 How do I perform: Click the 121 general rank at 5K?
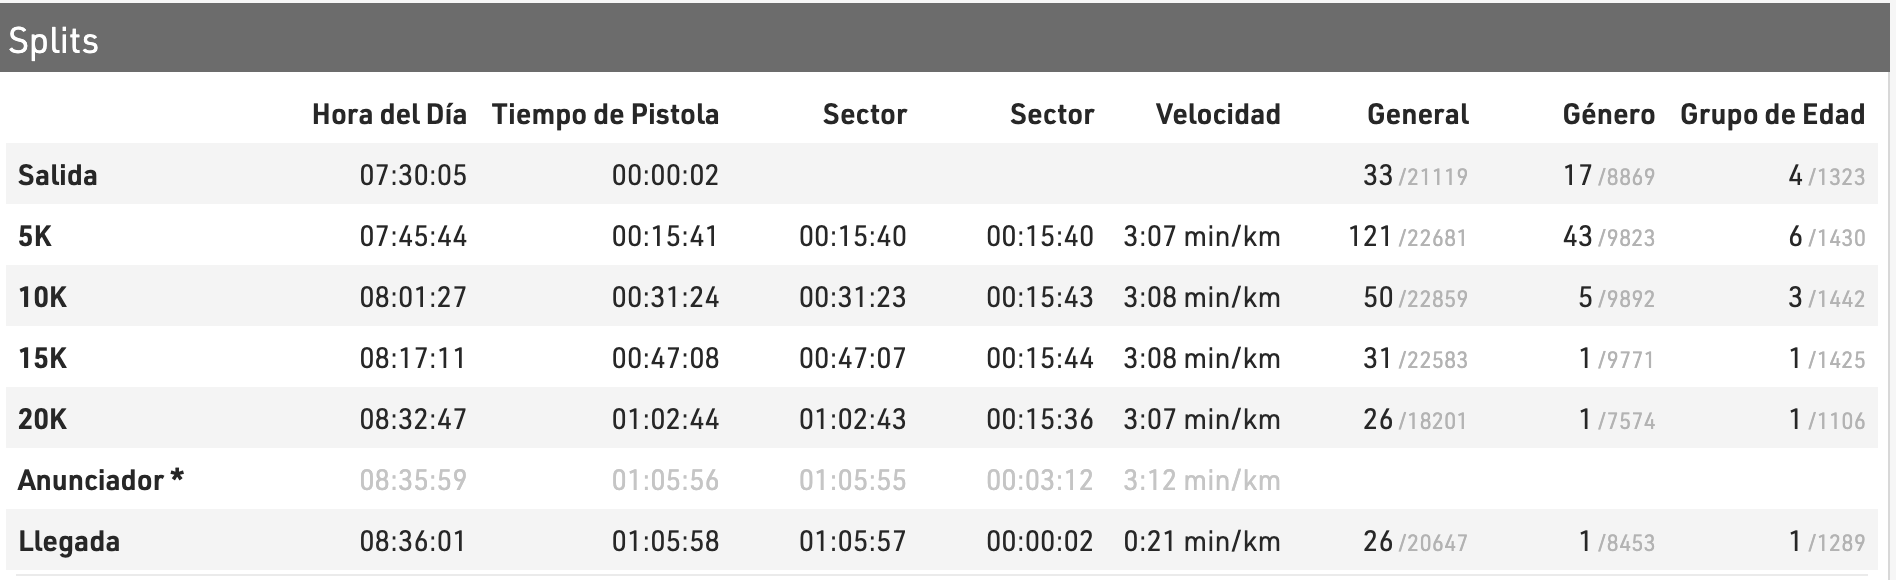click(x=1370, y=237)
